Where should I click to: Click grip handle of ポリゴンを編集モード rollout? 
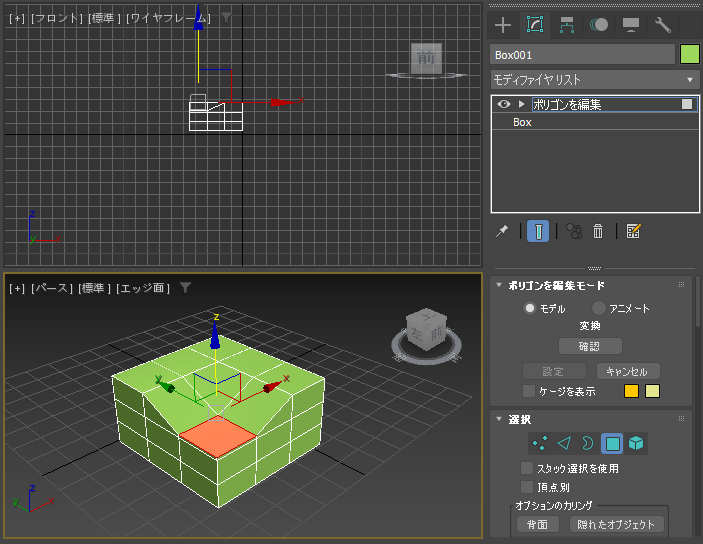[x=681, y=285]
